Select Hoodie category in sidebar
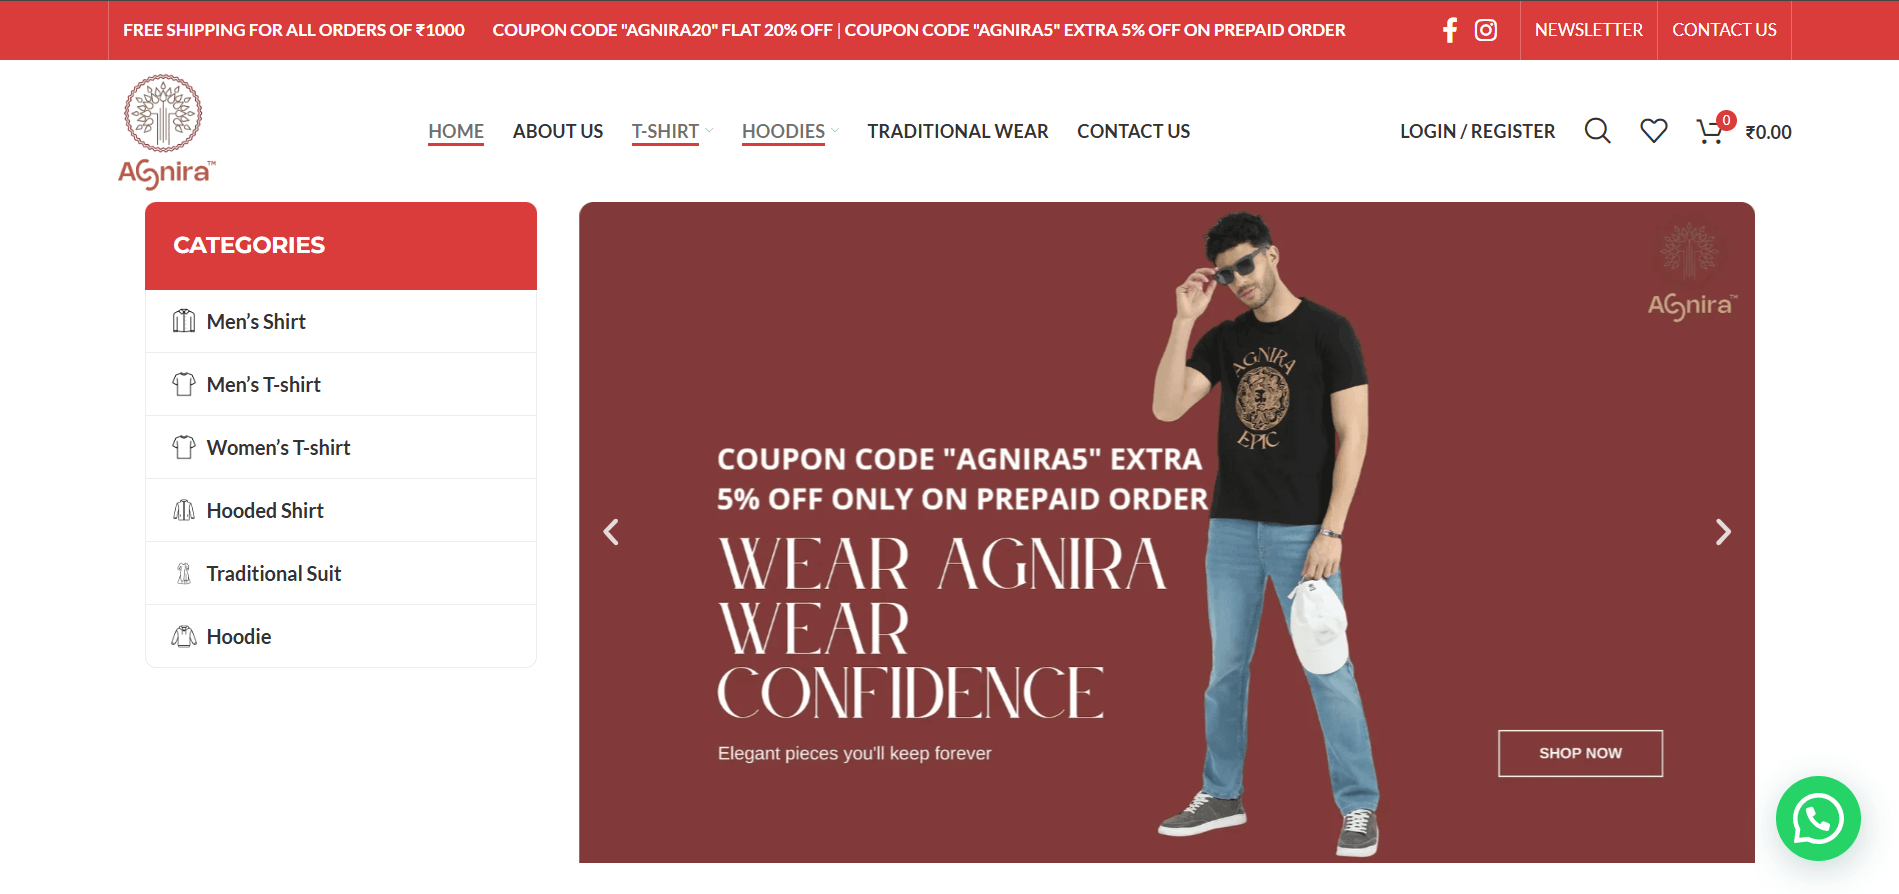1899x894 pixels. pyautogui.click(x=341, y=636)
